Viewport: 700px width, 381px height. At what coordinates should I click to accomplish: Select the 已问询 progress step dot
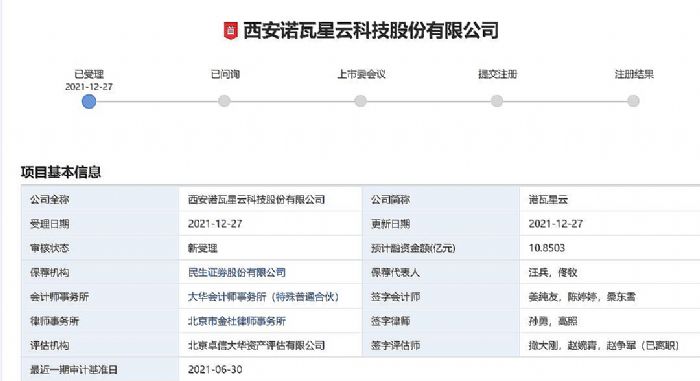pos(224,101)
